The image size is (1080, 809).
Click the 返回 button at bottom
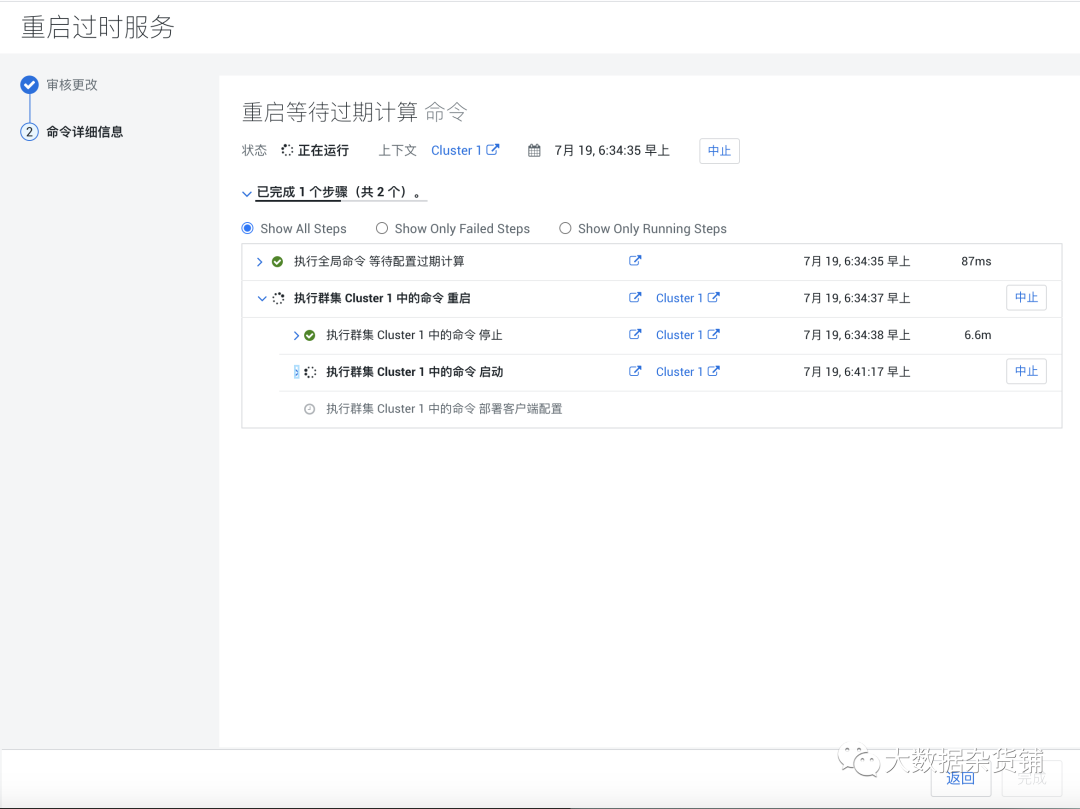[961, 779]
